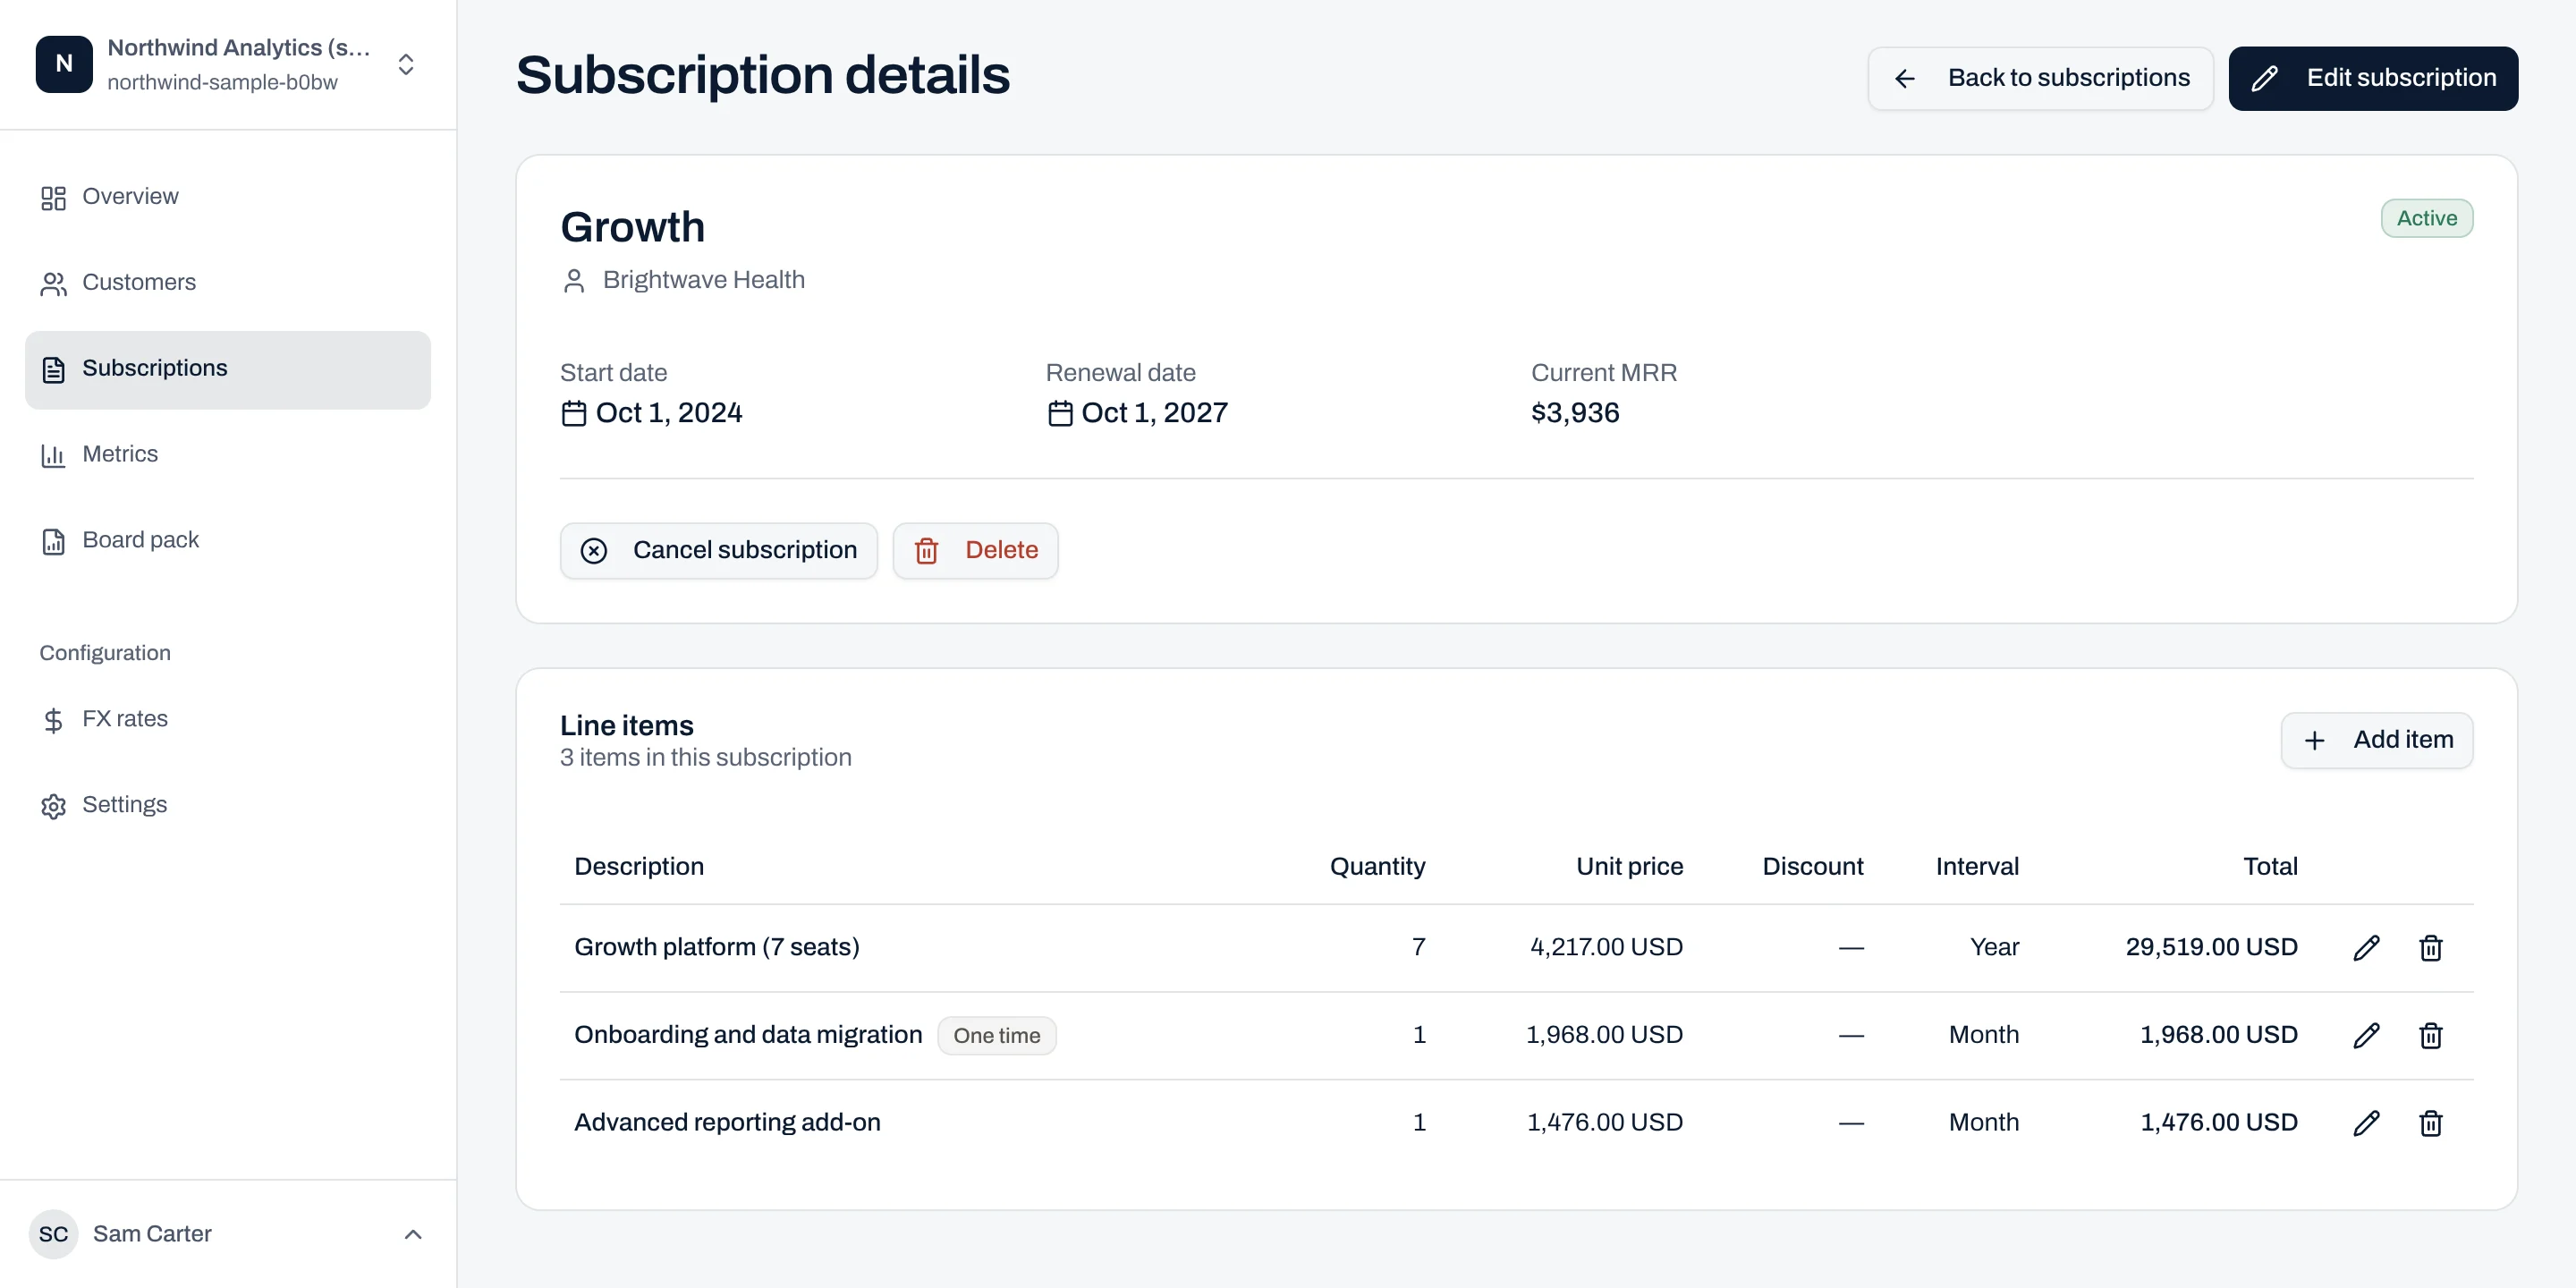Delete the Onboarding and data migration item
2576x1288 pixels.
[2431, 1035]
